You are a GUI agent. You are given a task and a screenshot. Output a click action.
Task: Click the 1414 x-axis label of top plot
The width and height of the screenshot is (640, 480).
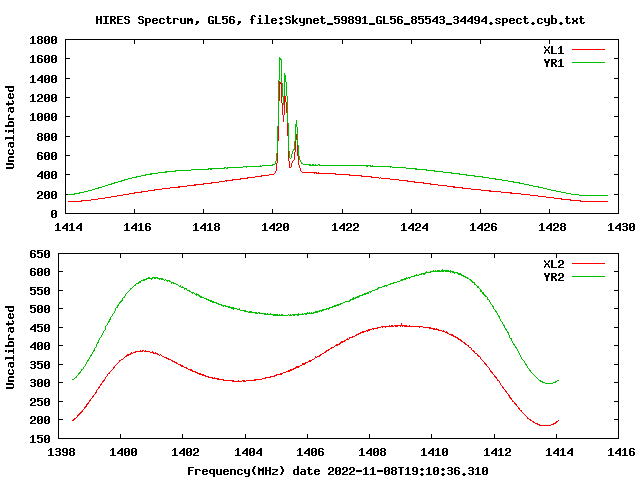coord(68,227)
